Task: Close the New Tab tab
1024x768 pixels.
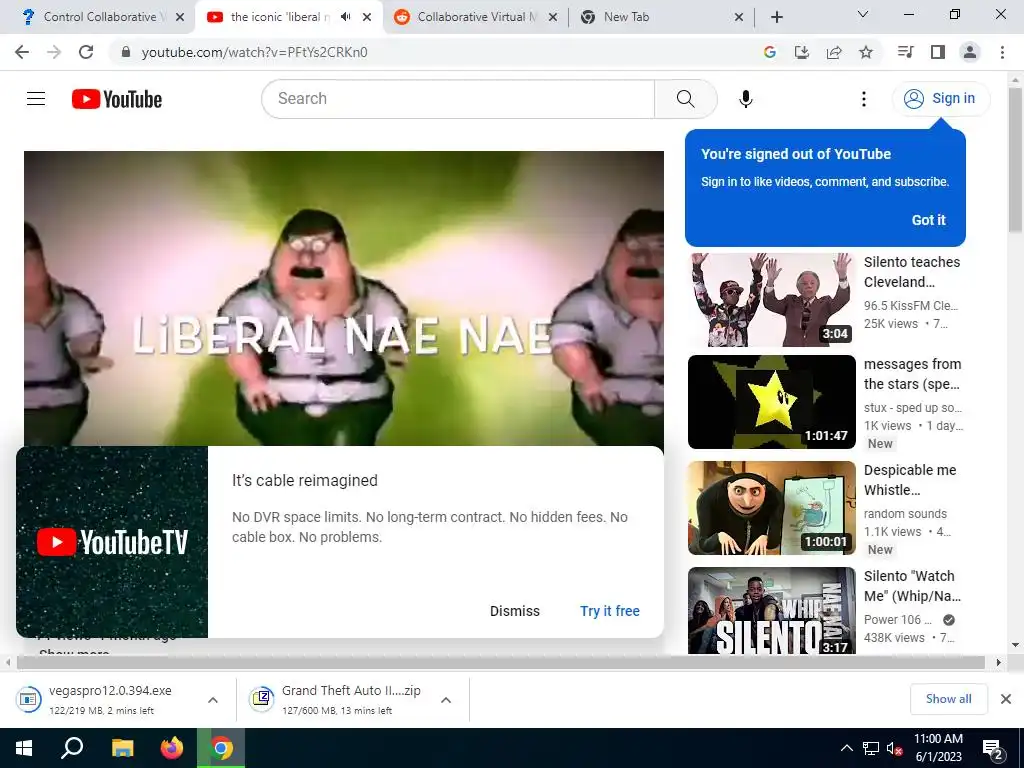Action: 739,17
